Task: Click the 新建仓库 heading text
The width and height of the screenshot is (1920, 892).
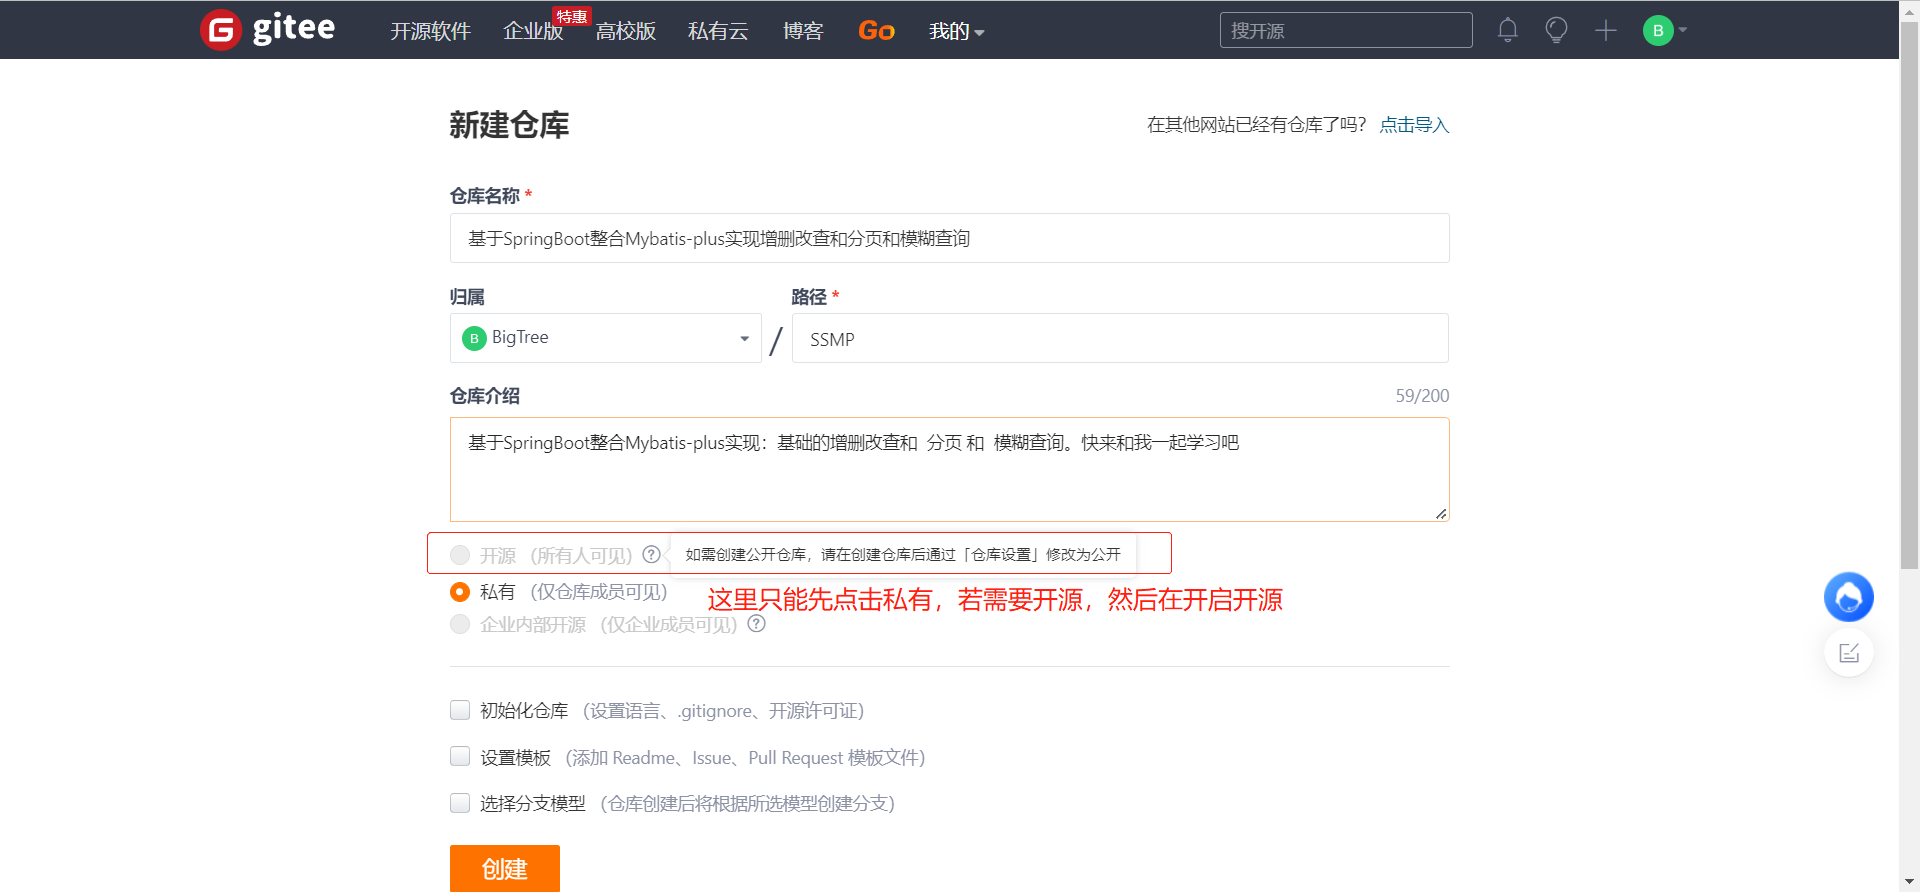Action: [x=509, y=125]
